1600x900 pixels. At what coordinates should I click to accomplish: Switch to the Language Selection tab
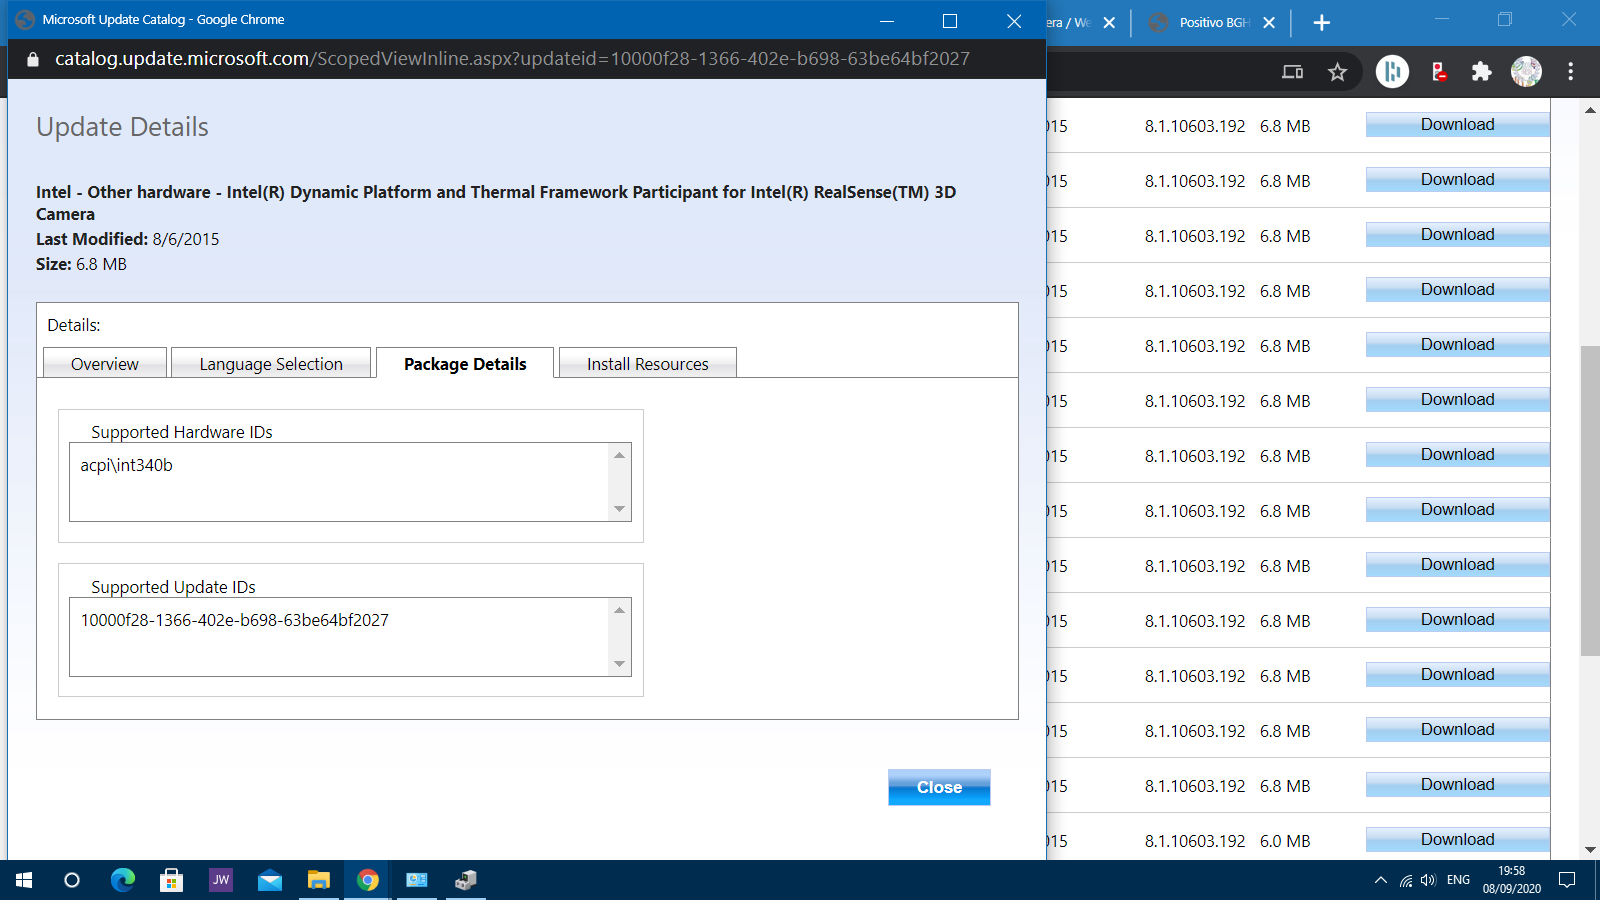coord(271,364)
